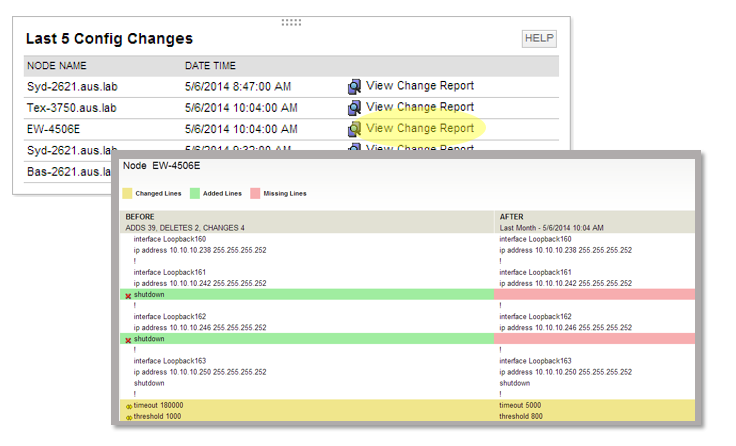The width and height of the screenshot is (736, 446).
Task: Select AFTER line timeout 5000
Action: 520,405
